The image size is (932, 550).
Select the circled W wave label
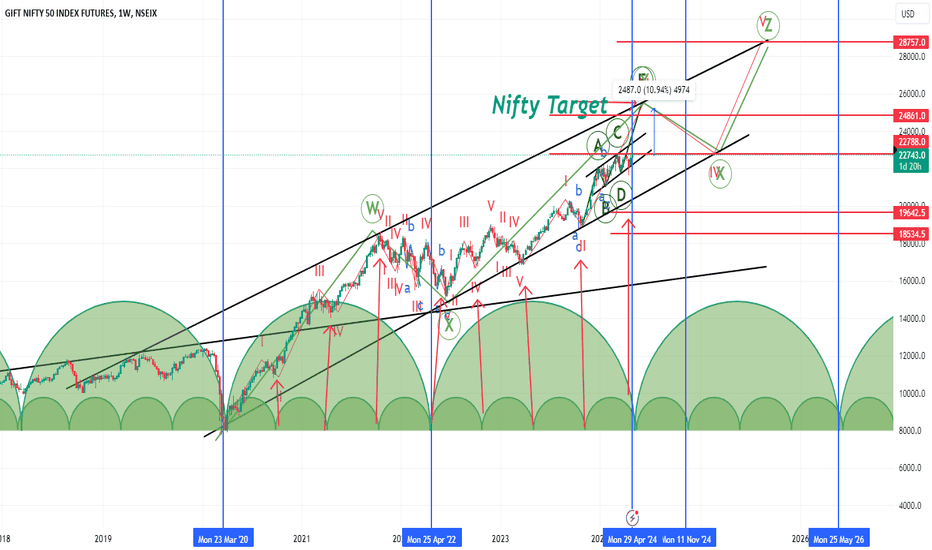coord(372,208)
